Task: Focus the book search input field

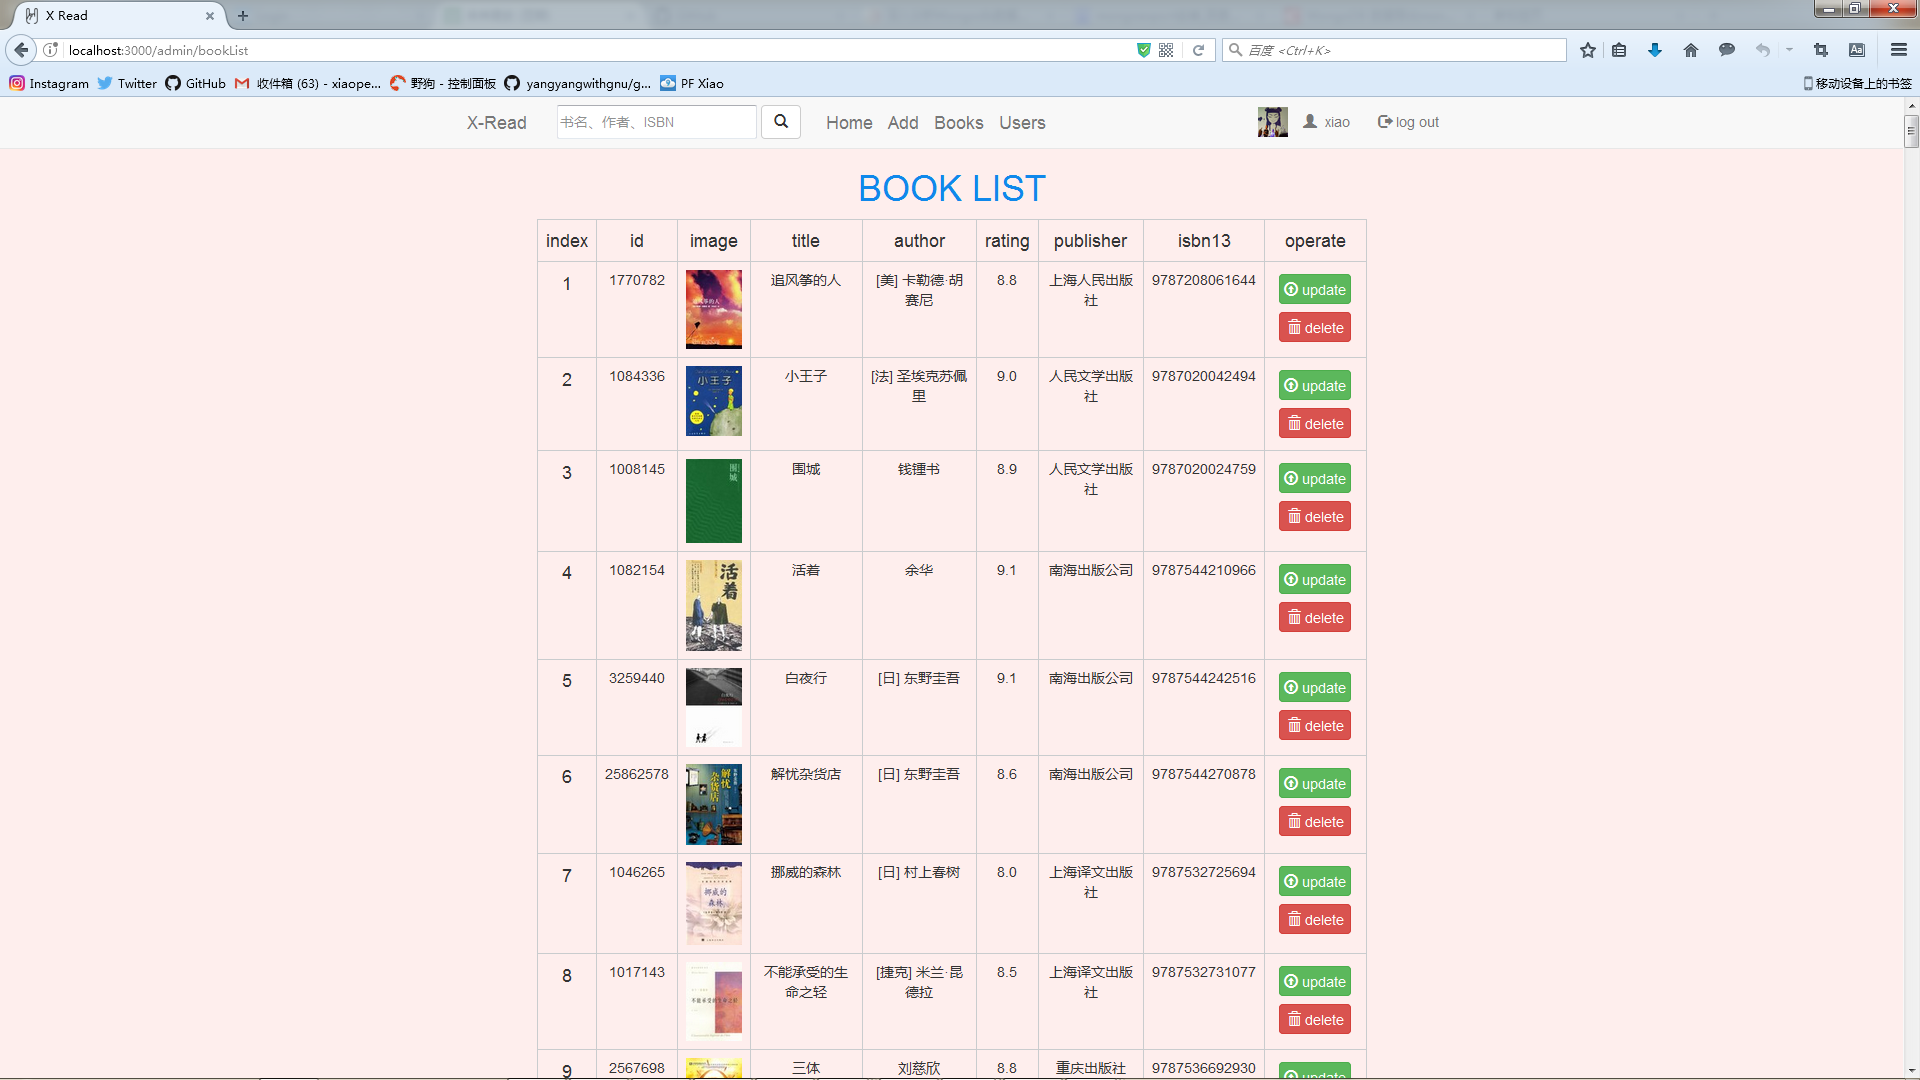Action: click(x=656, y=122)
